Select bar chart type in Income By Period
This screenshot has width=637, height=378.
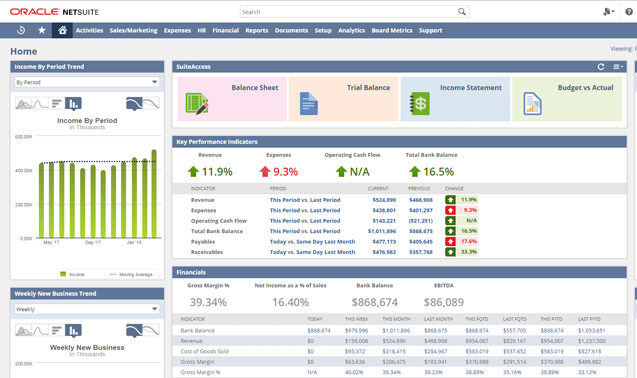[x=56, y=103]
